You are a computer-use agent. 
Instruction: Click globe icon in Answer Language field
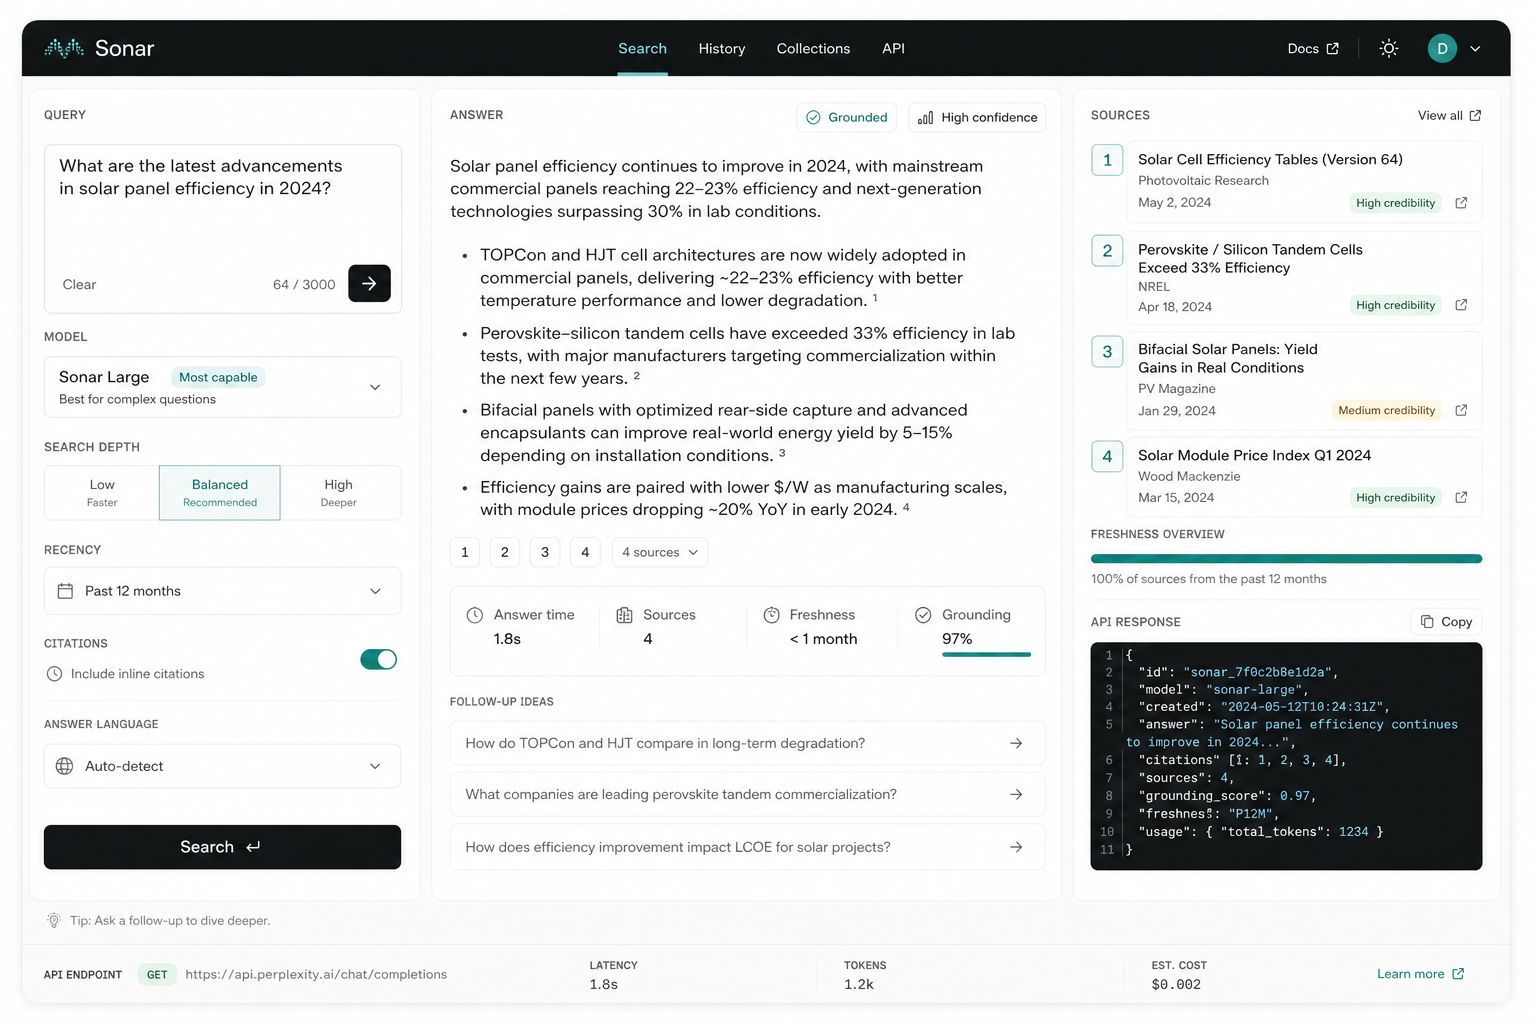tap(65, 766)
